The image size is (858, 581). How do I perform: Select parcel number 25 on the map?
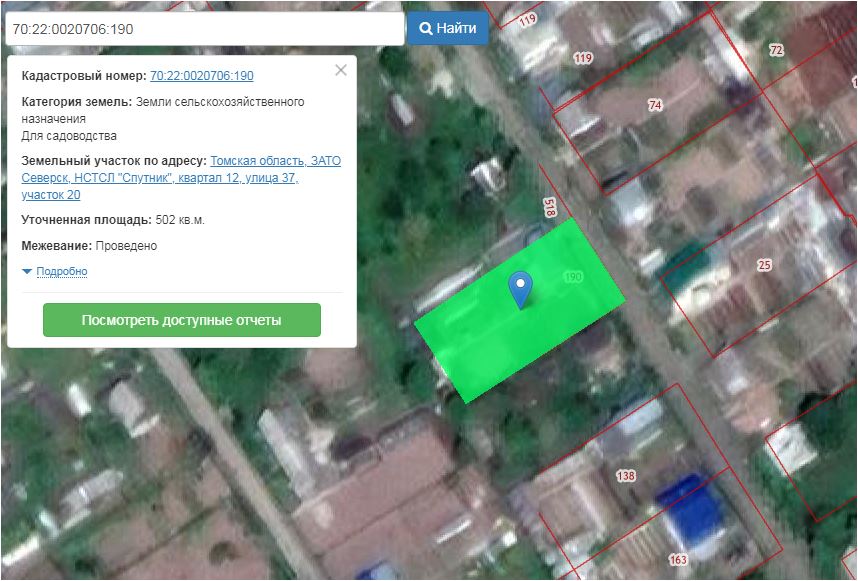[765, 265]
